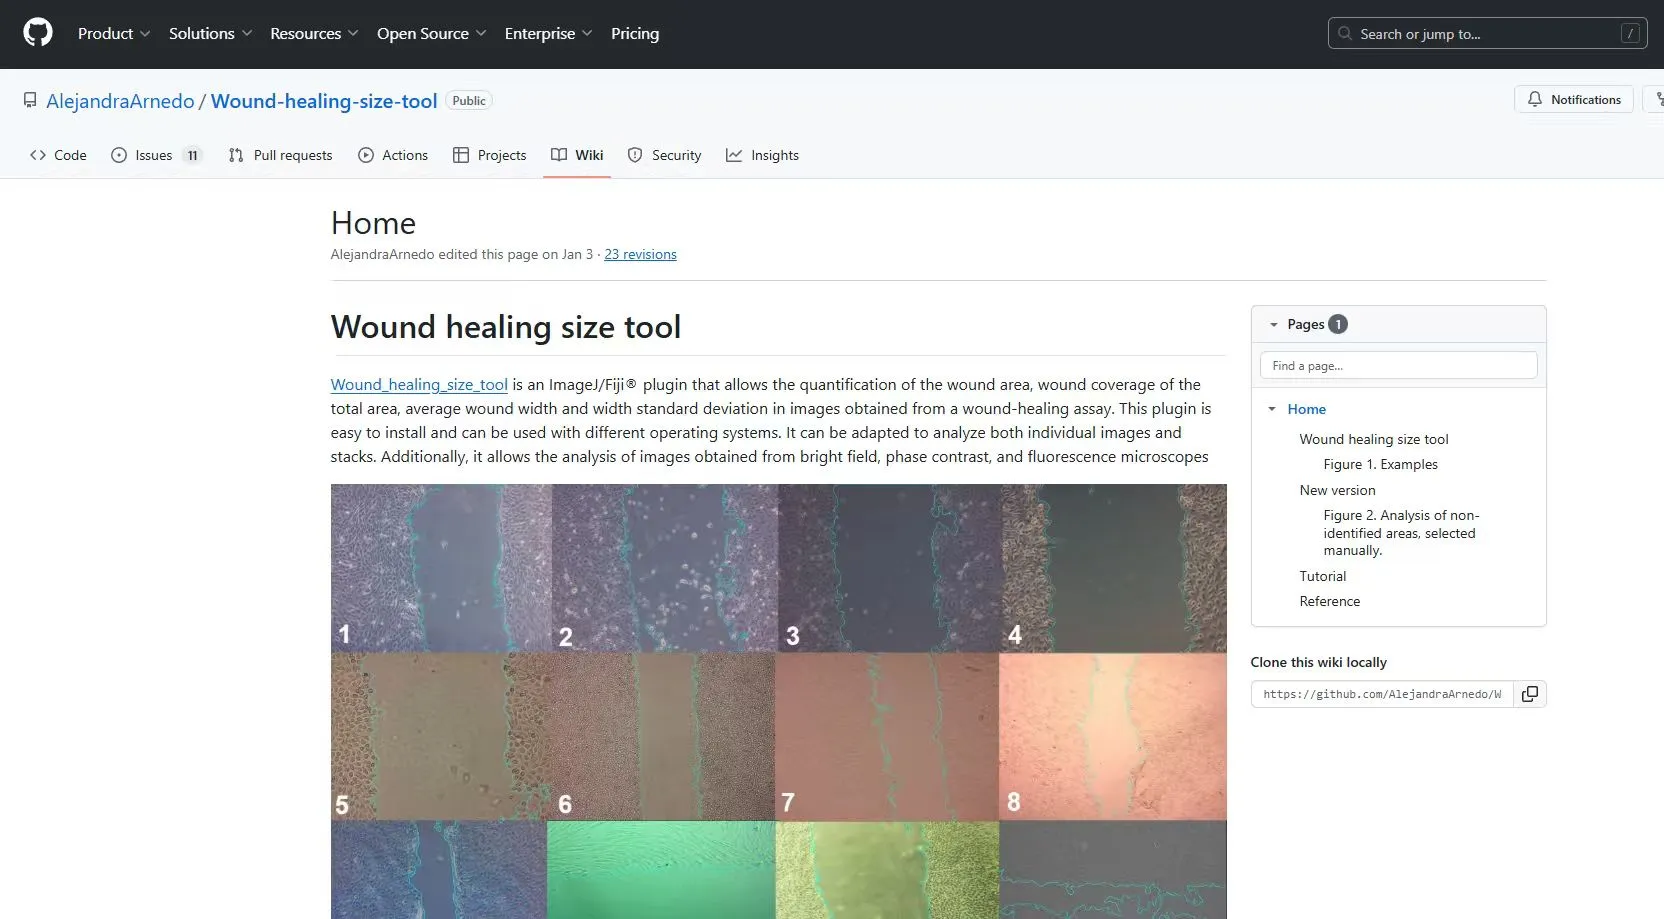
Task: Collapse the Home page tree arrow
Action: click(1272, 409)
